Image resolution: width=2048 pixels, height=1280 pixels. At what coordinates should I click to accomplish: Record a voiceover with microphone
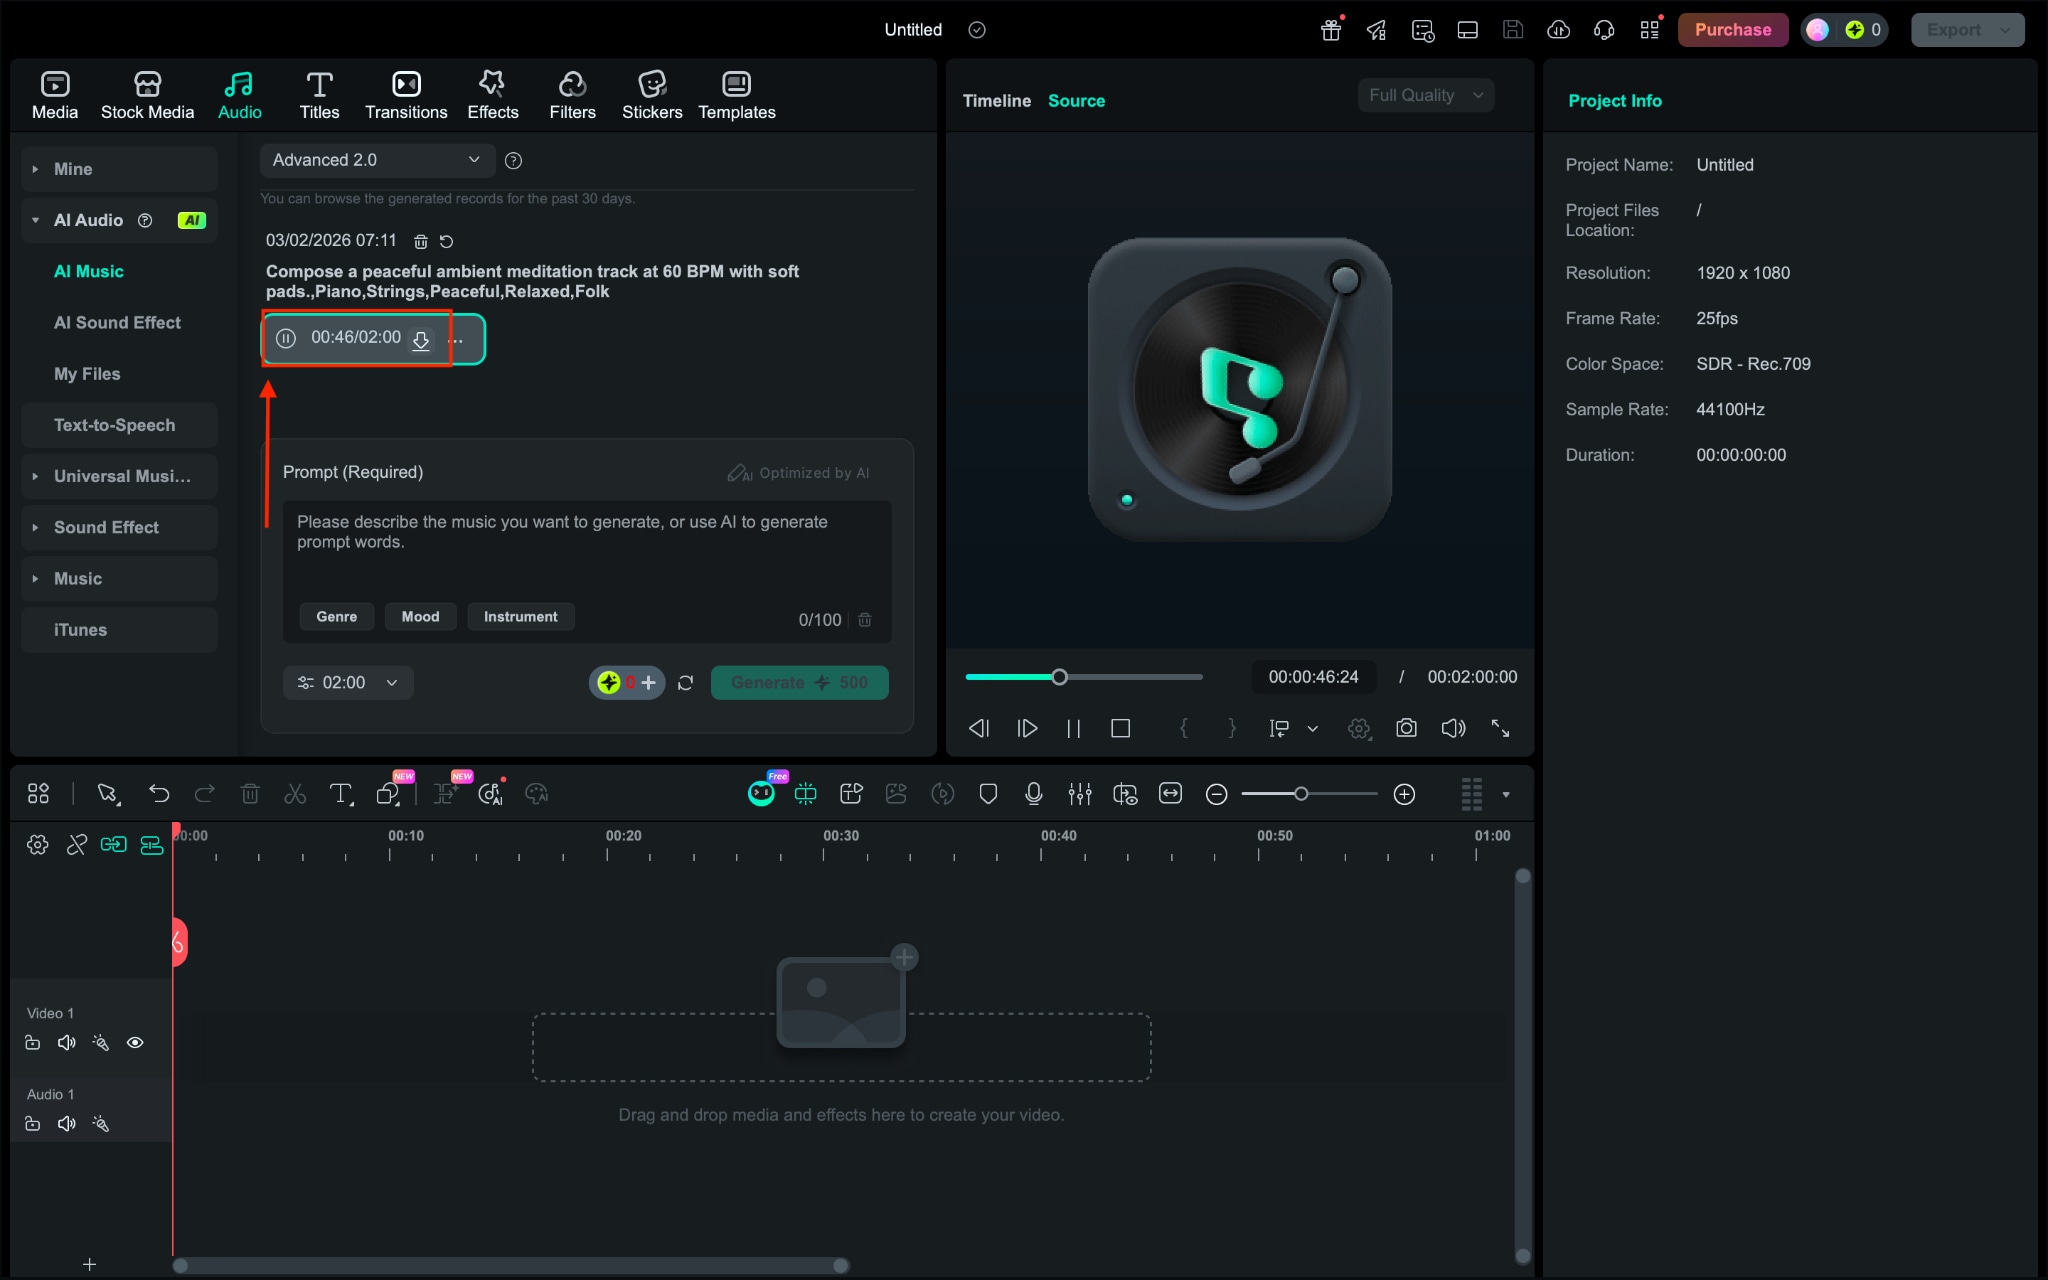click(x=1034, y=794)
